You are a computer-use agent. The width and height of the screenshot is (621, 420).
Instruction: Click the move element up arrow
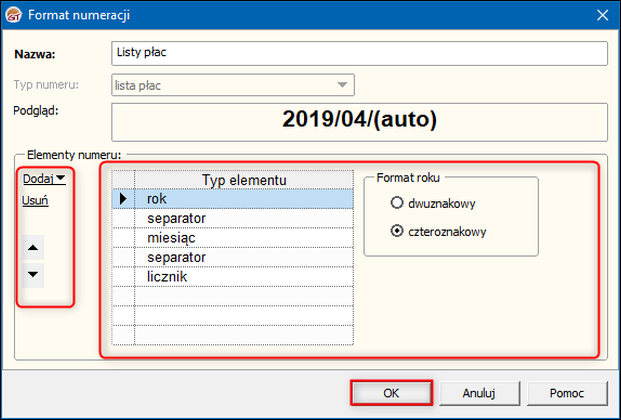(34, 246)
